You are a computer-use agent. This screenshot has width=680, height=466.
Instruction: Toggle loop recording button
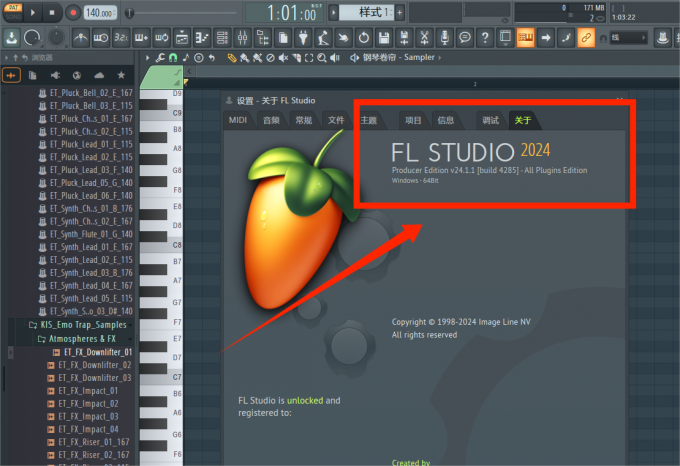tap(162, 38)
